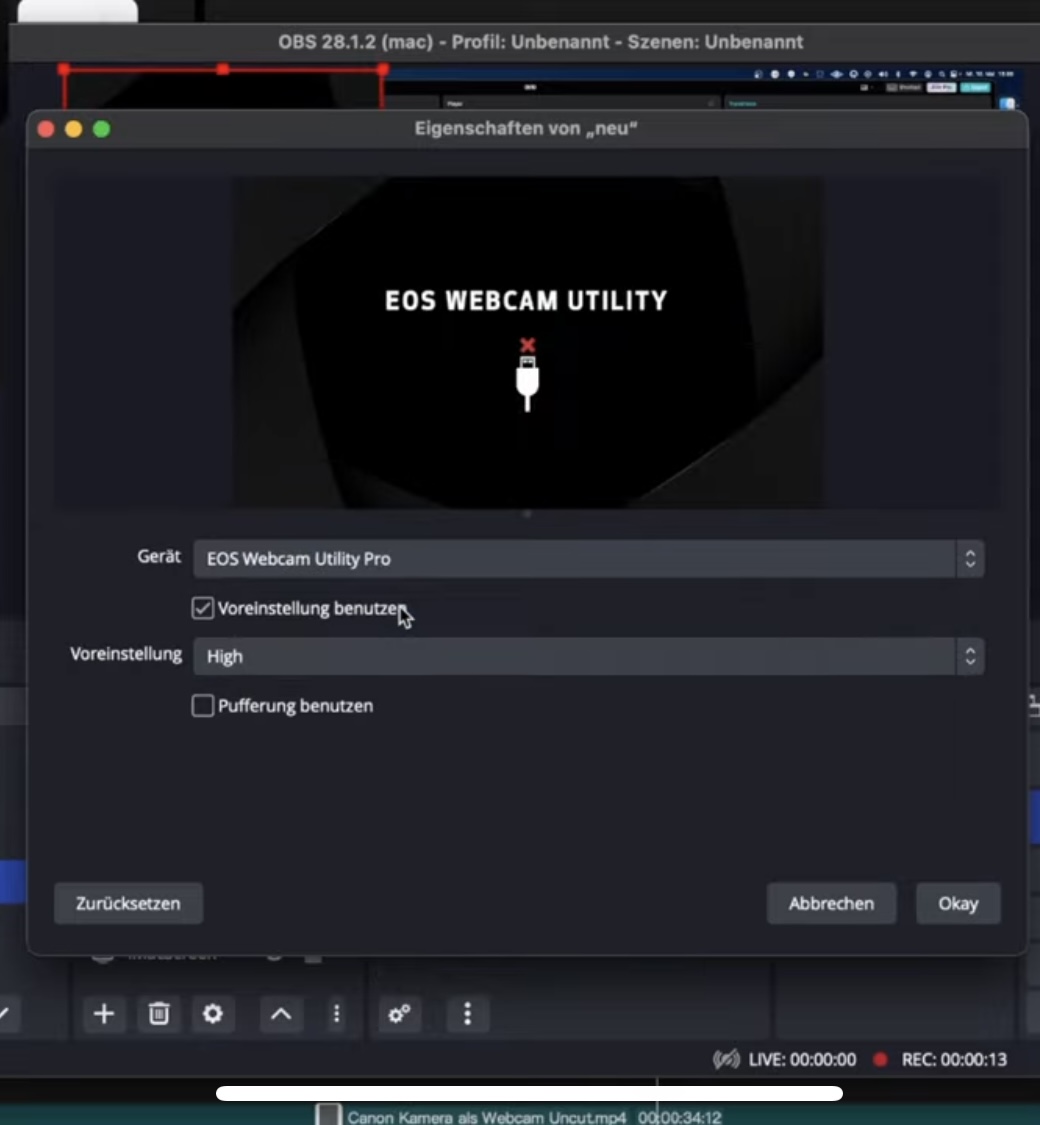The width and height of the screenshot is (1040, 1125).
Task: Click the add source plus icon
Action: coord(103,1014)
